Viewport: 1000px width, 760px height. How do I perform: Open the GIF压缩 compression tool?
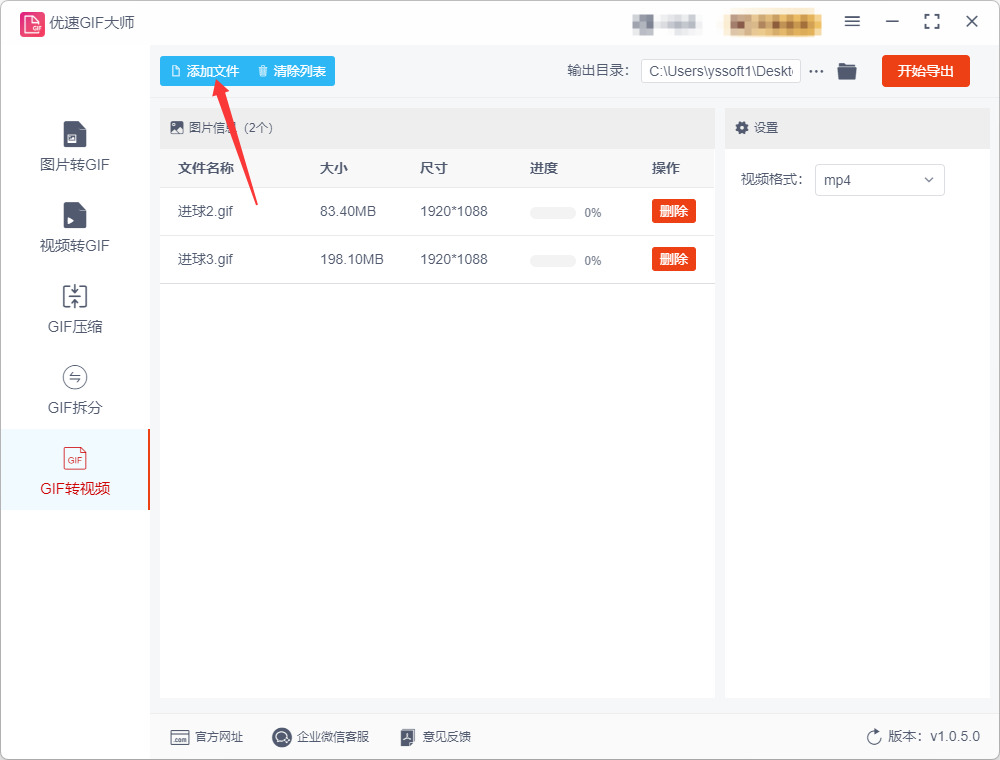click(75, 309)
